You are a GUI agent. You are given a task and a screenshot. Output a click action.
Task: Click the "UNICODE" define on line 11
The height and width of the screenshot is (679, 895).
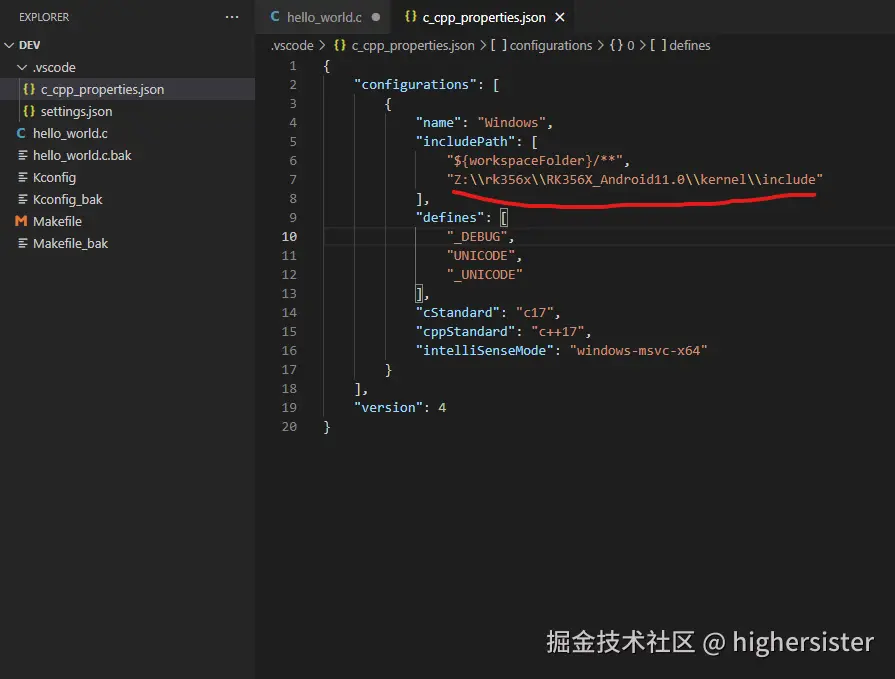point(481,255)
